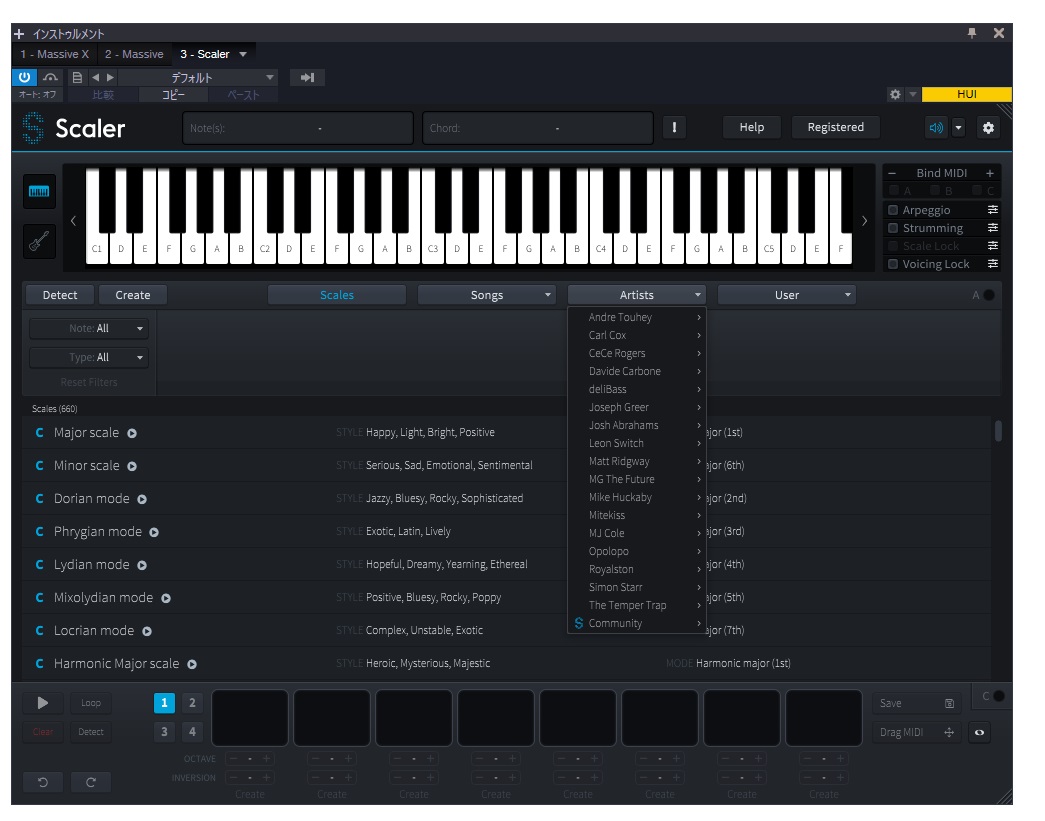This screenshot has height=821, width=1045.
Task: Click the Drag MIDI move icon
Action: pos(949,732)
